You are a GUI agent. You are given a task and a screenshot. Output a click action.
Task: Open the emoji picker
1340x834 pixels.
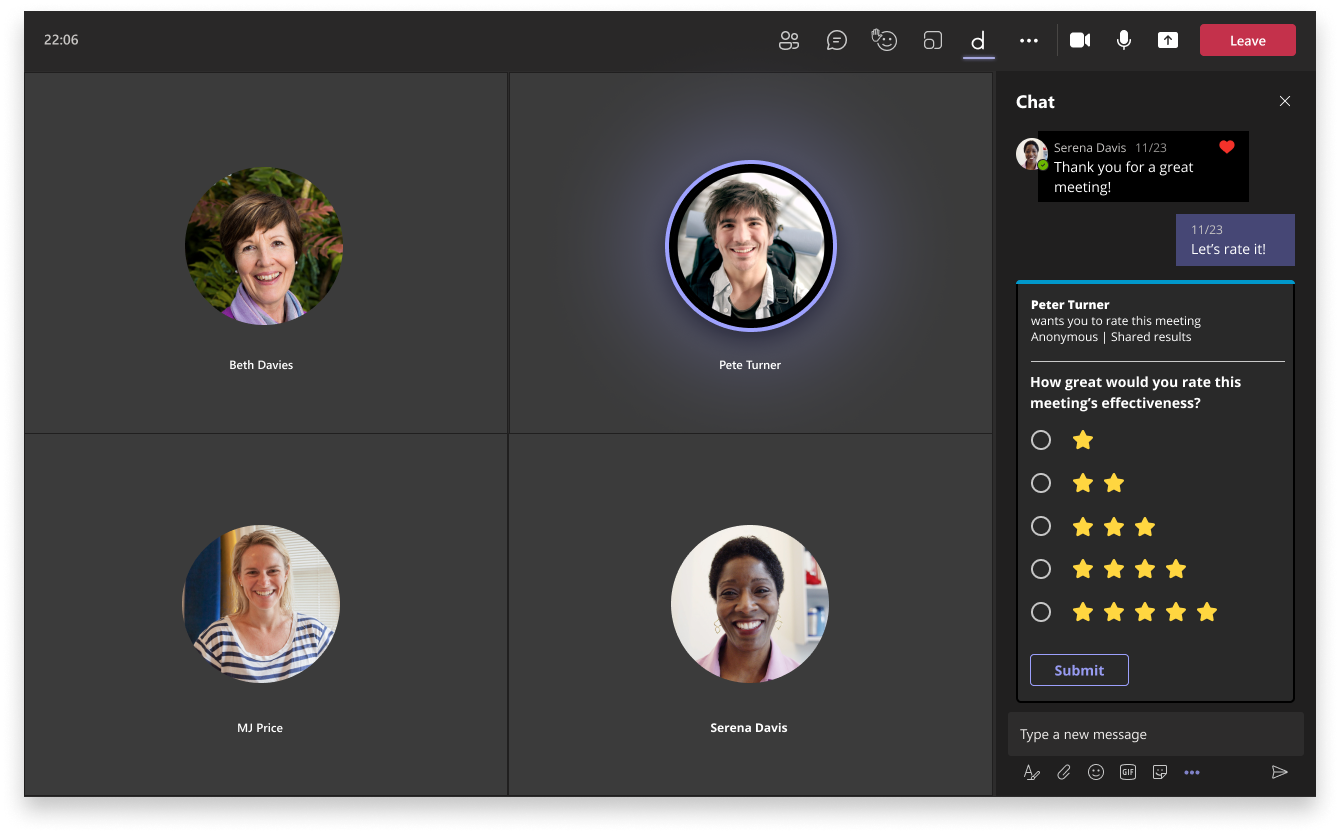pos(1096,772)
